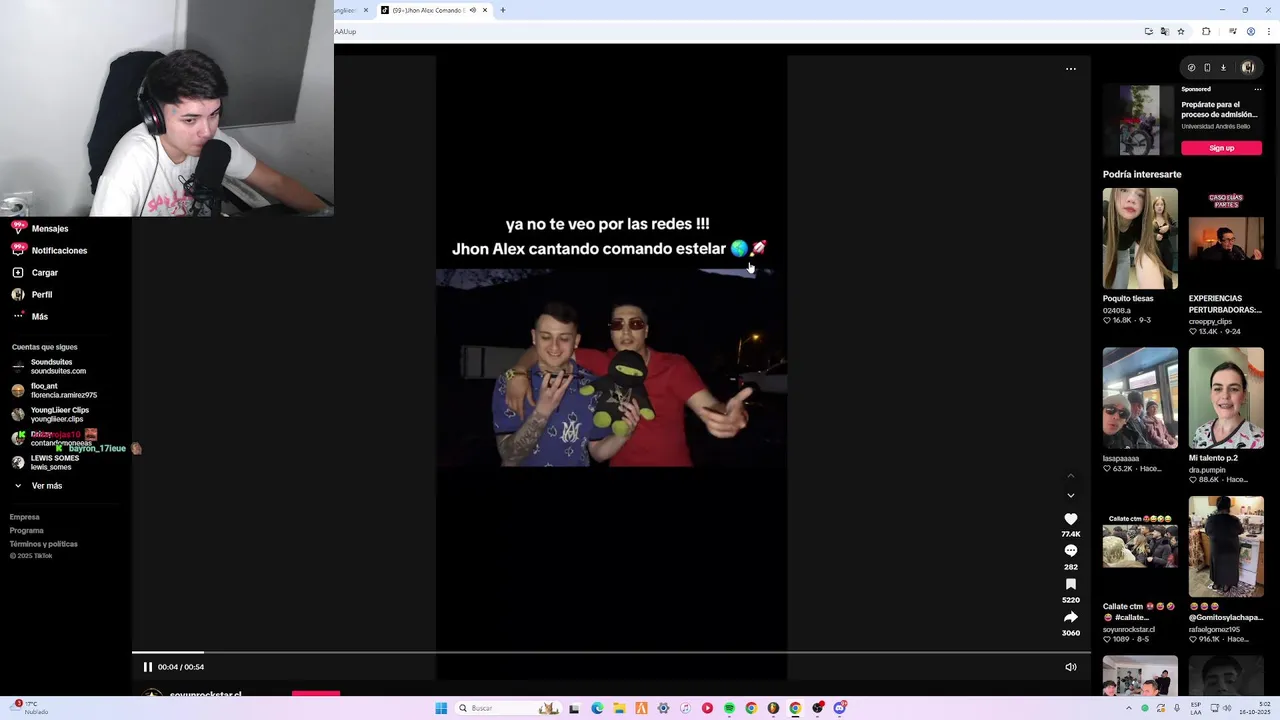Open the weather widget showing Nublado
The width and height of the screenshot is (1280, 720).
pyautogui.click(x=30, y=708)
